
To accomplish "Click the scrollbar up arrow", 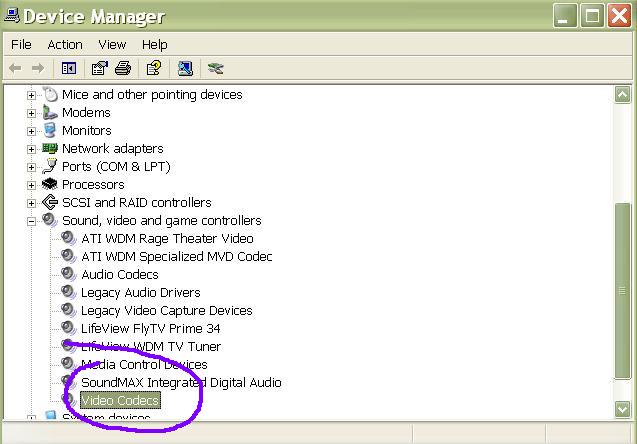I will pos(622,95).
